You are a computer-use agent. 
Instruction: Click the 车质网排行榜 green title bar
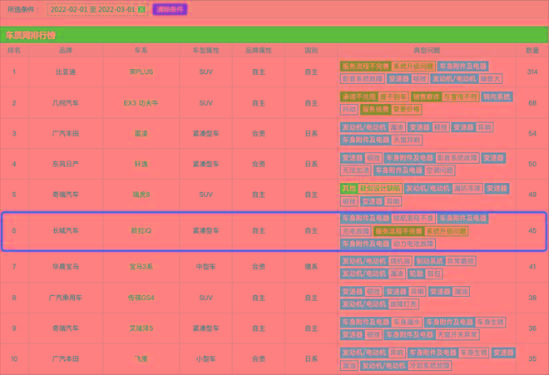pos(274,35)
